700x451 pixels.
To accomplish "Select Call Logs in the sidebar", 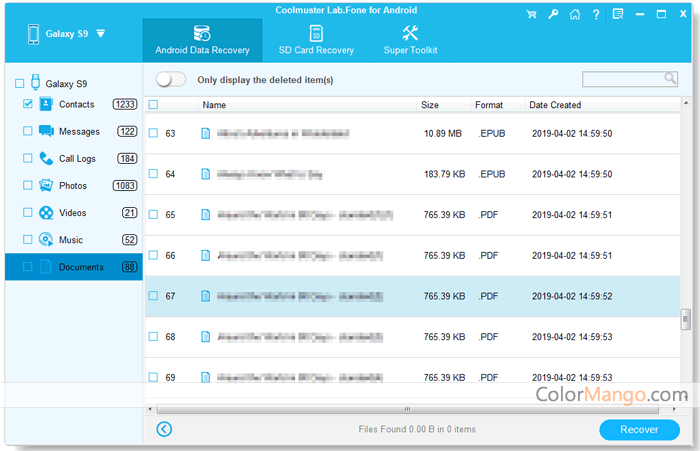I will [x=78, y=158].
